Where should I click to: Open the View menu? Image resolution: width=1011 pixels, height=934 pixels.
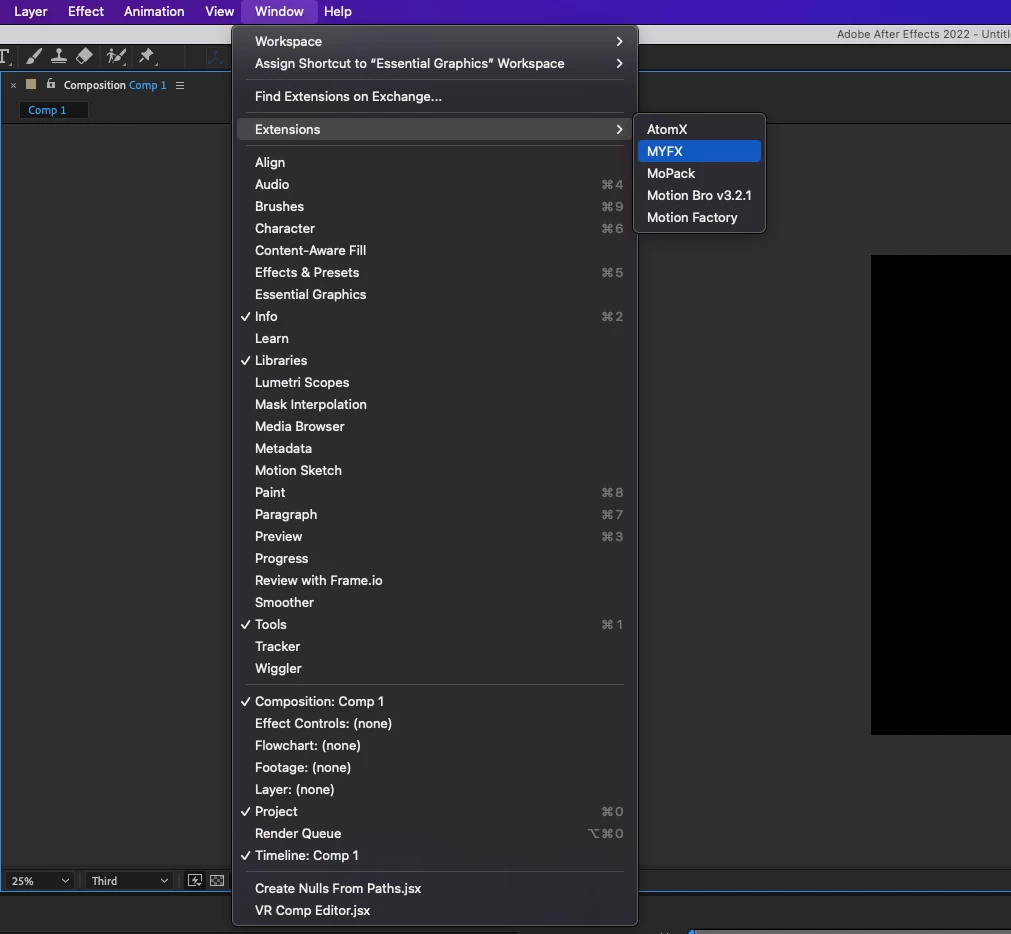point(219,12)
